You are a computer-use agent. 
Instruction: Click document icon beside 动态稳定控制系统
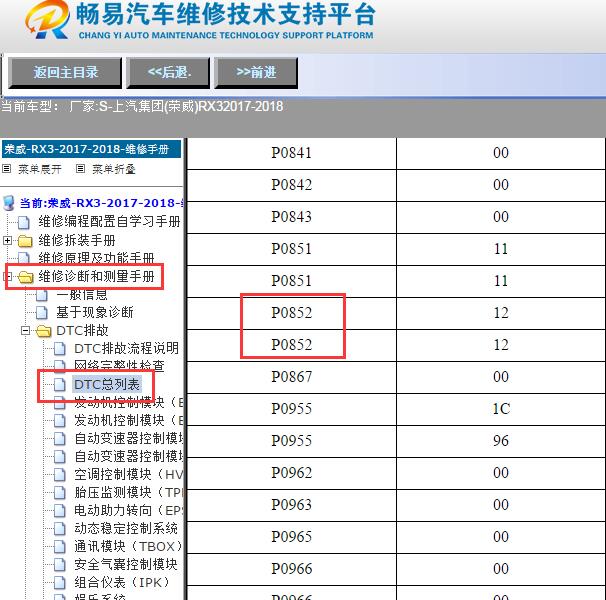pyautogui.click(x=60, y=528)
